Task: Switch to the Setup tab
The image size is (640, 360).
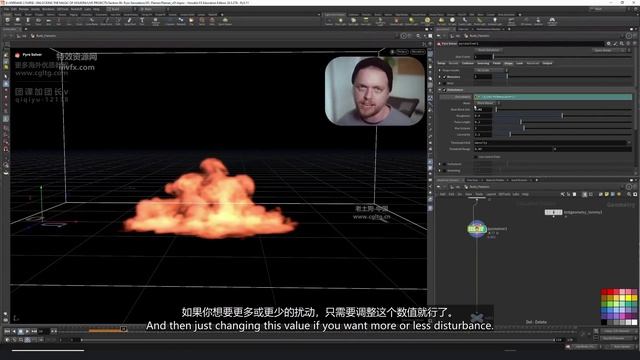Action: pos(442,63)
